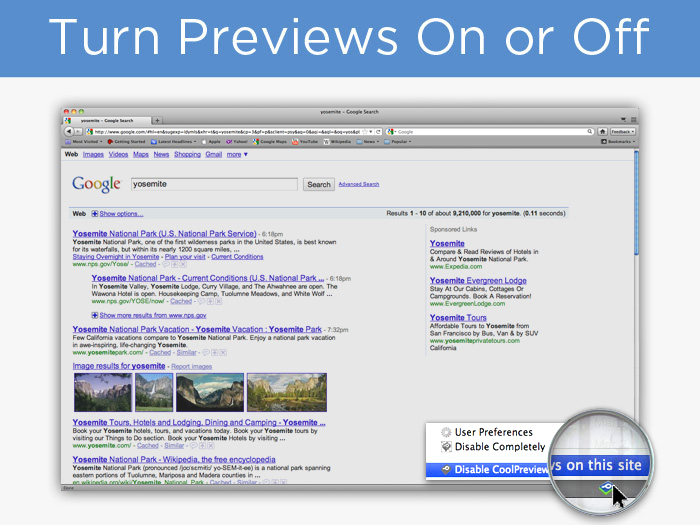This screenshot has height=525, width=700.
Task: Open the Advanced Search link
Action: point(359,184)
